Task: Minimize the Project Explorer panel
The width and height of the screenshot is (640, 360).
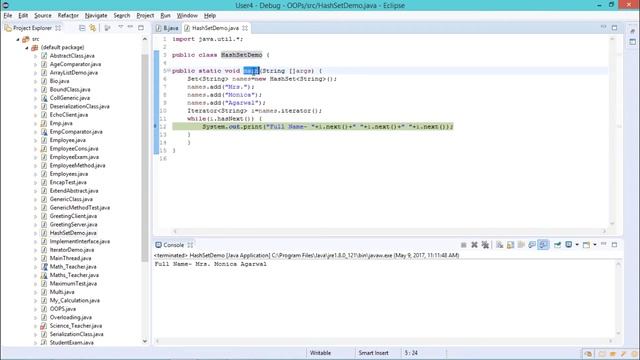Action: coord(130,27)
